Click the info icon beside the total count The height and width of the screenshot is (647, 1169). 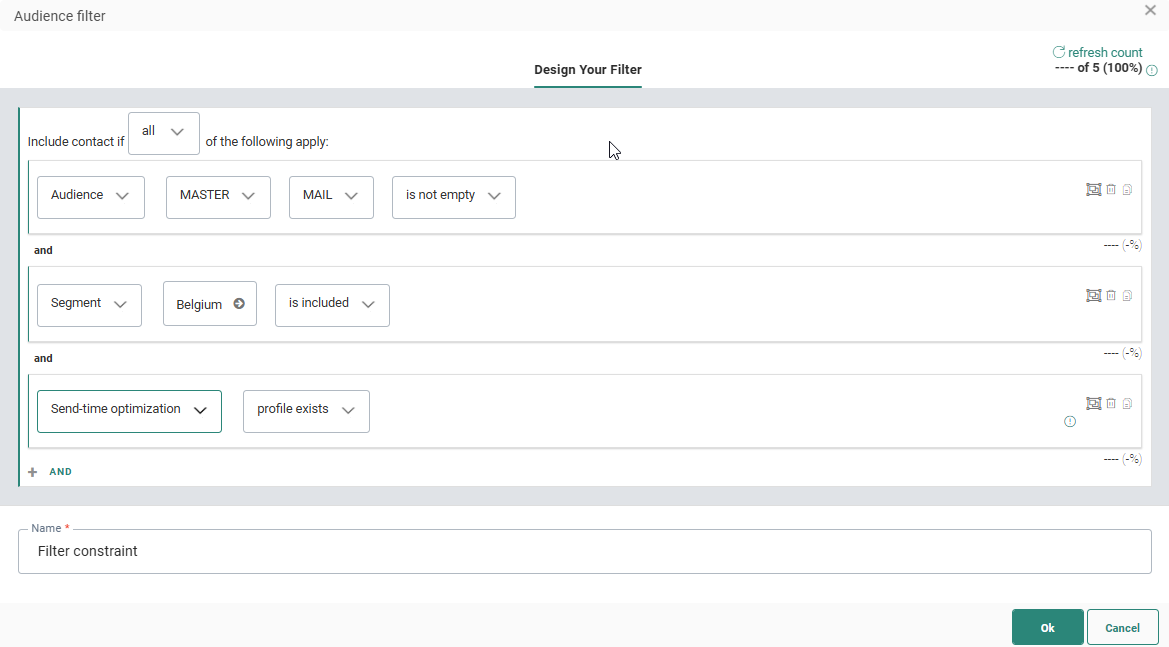pos(1152,70)
